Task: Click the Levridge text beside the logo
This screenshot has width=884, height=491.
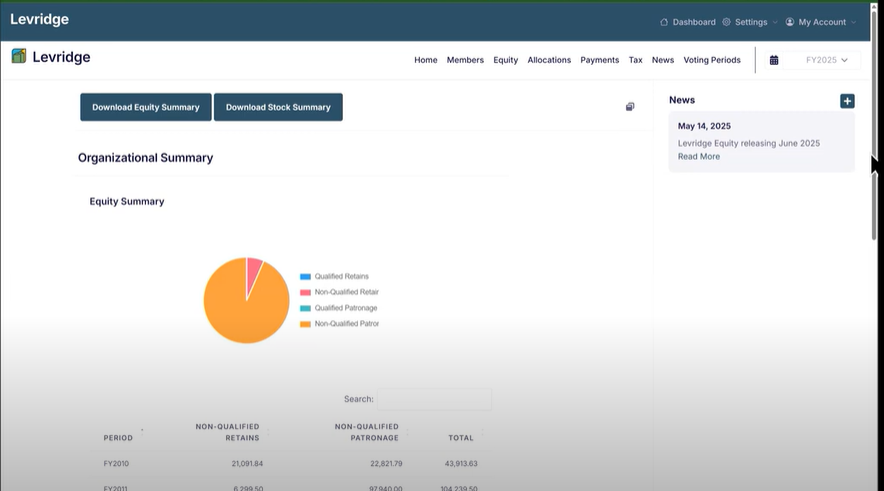Action: (61, 57)
